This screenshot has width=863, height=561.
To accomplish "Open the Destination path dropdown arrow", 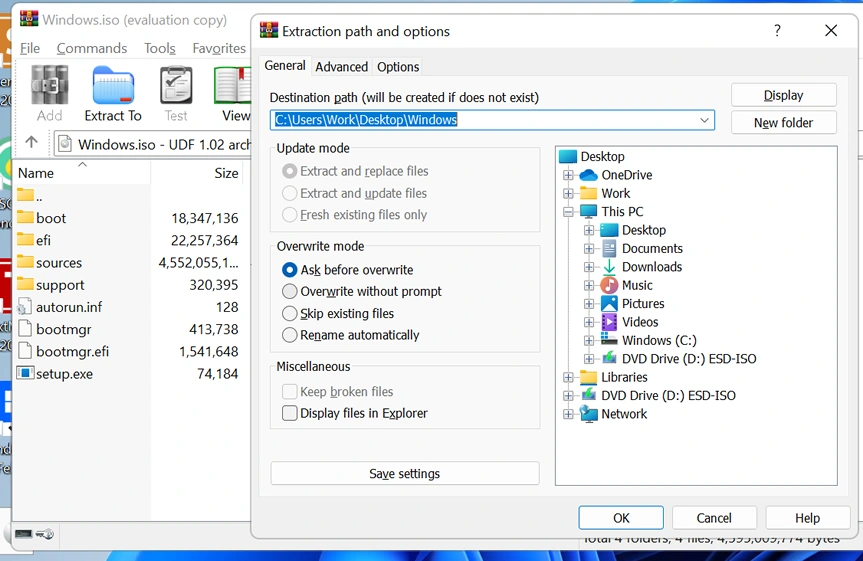I will click(704, 120).
